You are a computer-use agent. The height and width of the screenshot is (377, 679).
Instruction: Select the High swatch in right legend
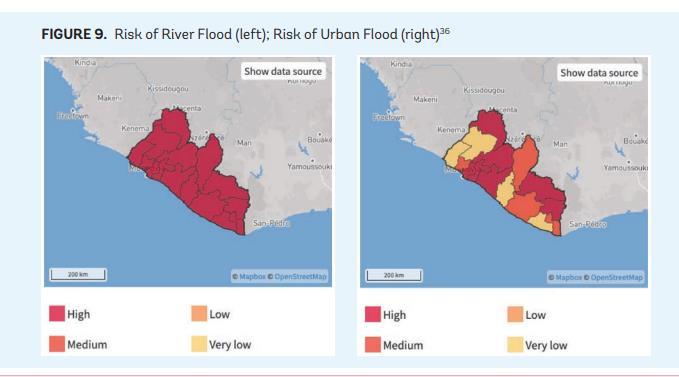(373, 314)
